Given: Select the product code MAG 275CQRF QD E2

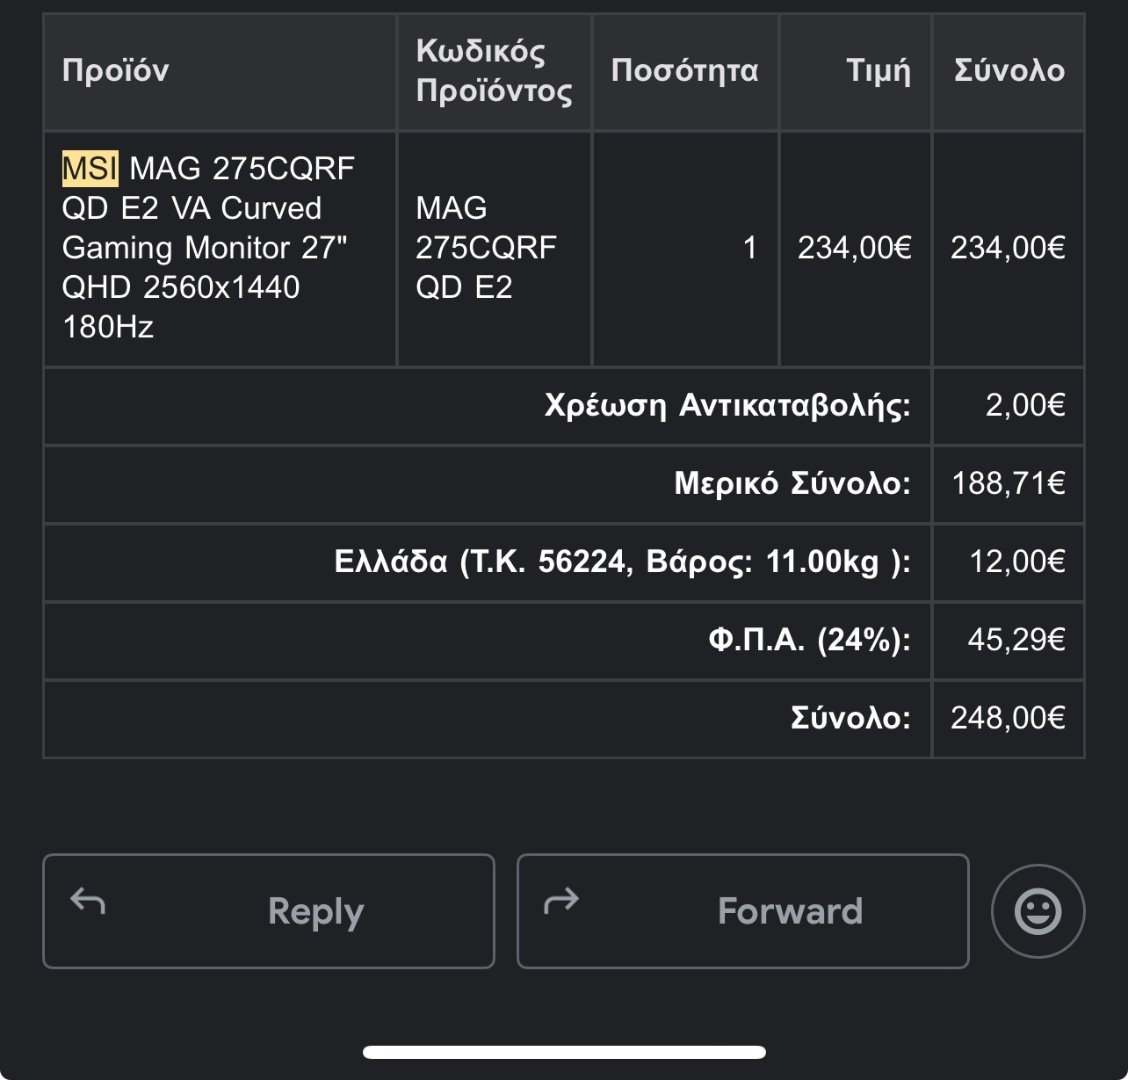Looking at the screenshot, I should [x=486, y=248].
